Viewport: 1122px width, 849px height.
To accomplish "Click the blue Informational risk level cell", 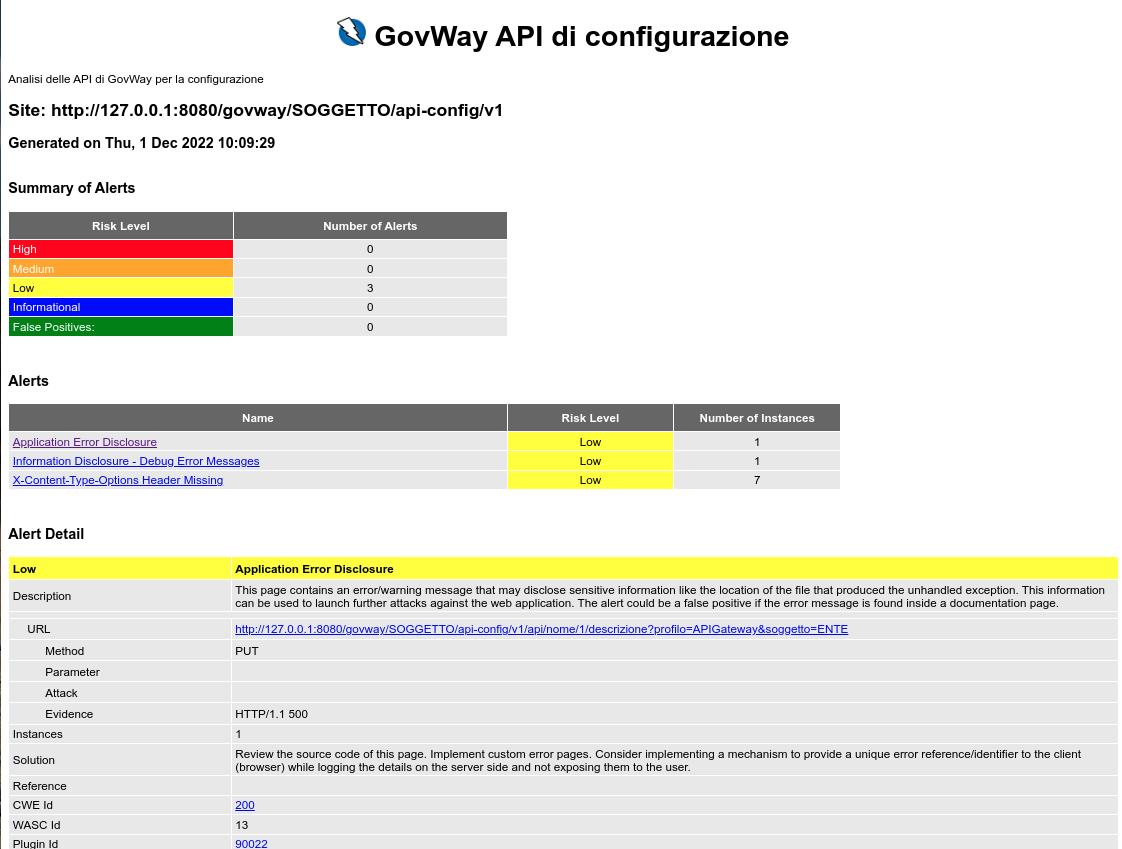I will pyautogui.click(x=121, y=307).
